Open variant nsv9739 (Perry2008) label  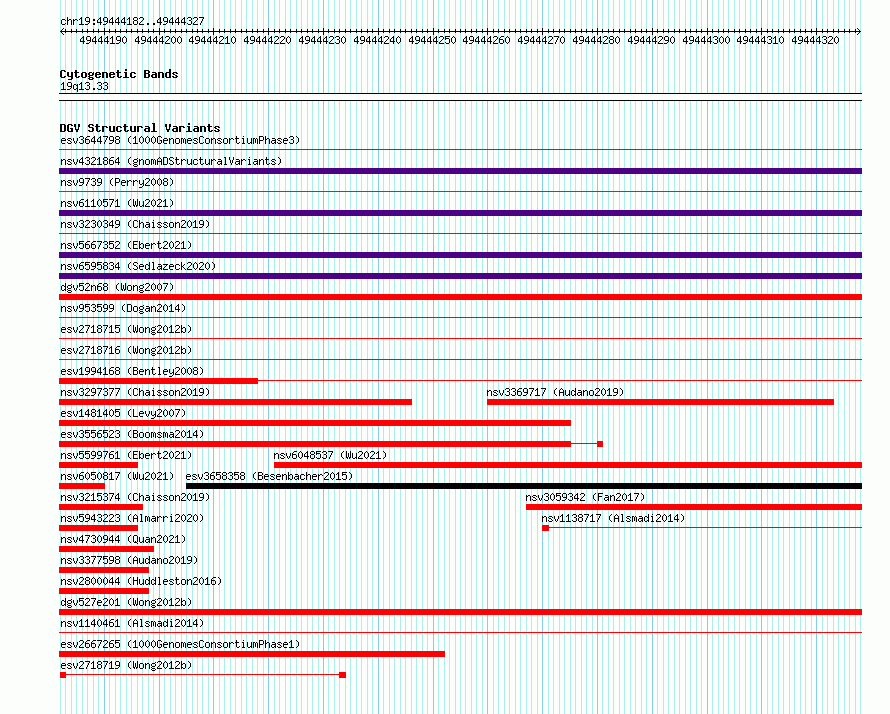117,182
